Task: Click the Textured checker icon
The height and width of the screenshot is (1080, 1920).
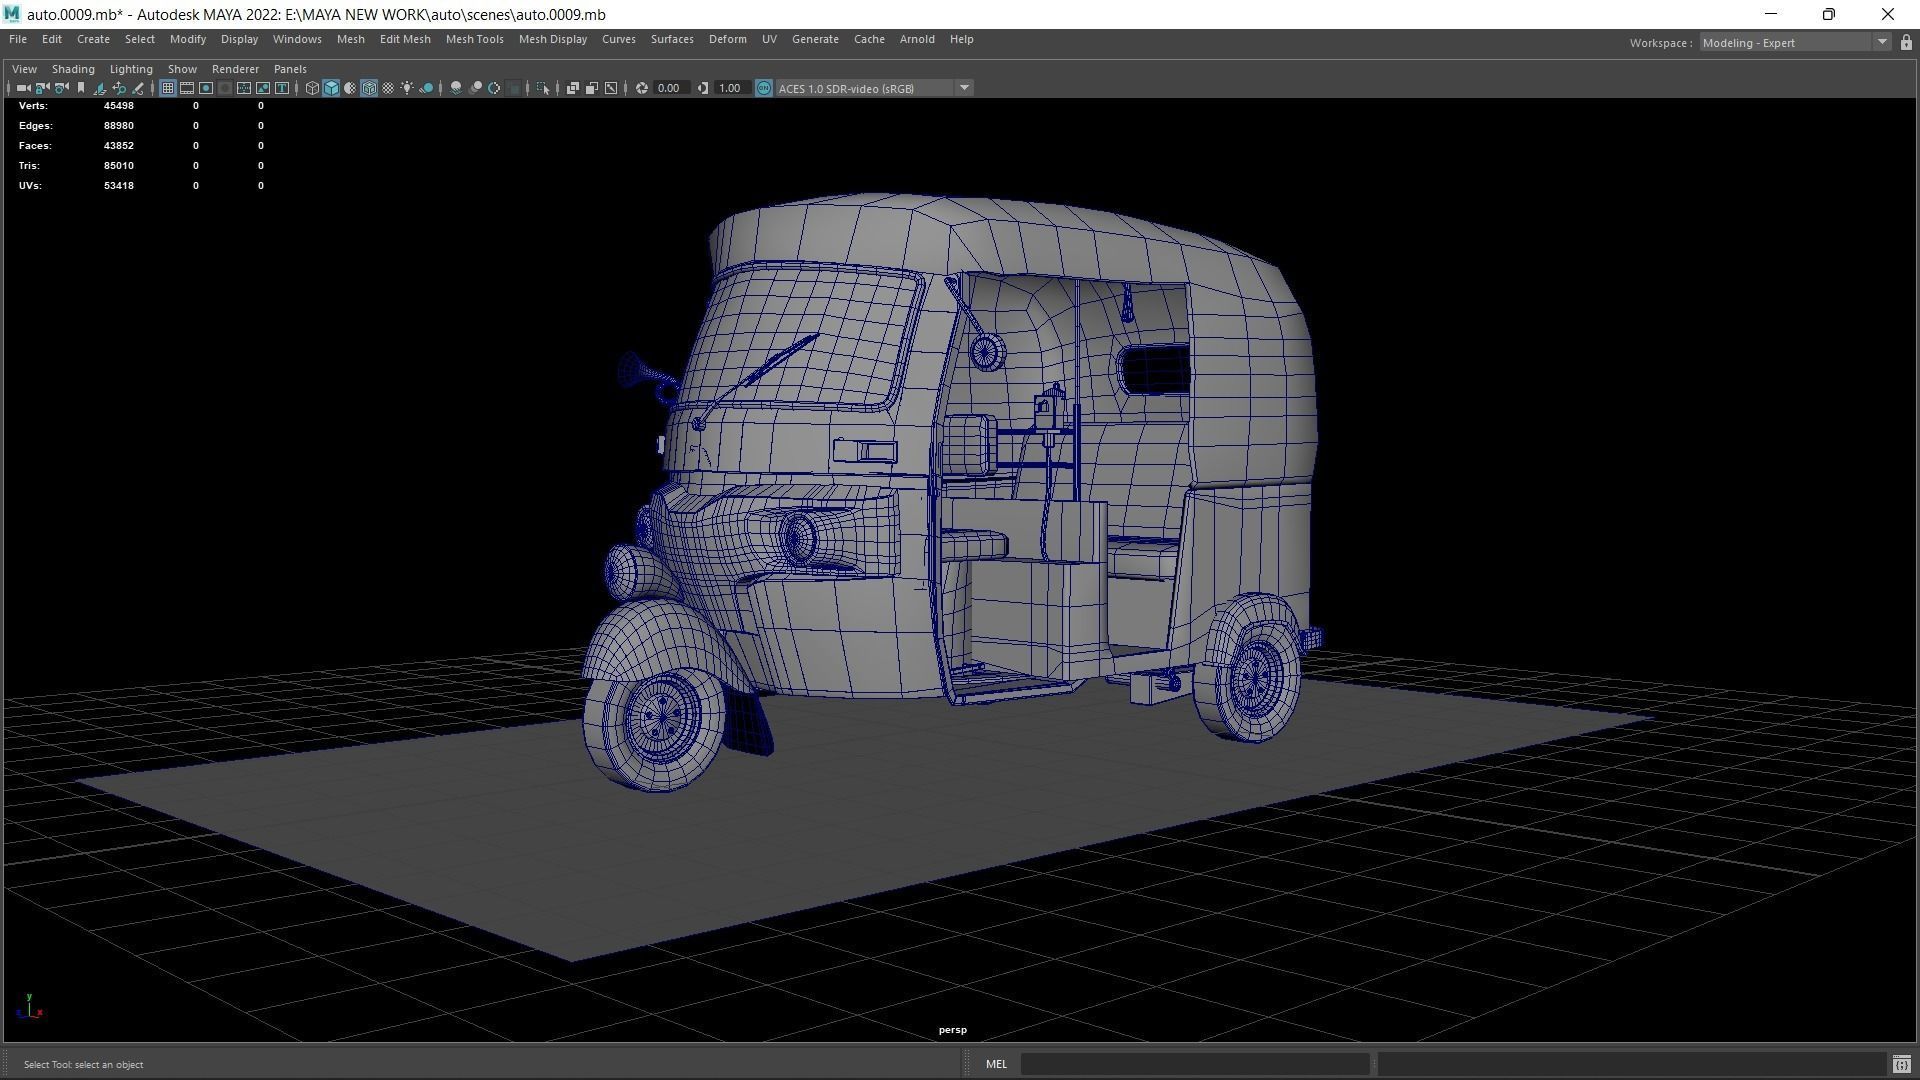Action: [388, 88]
